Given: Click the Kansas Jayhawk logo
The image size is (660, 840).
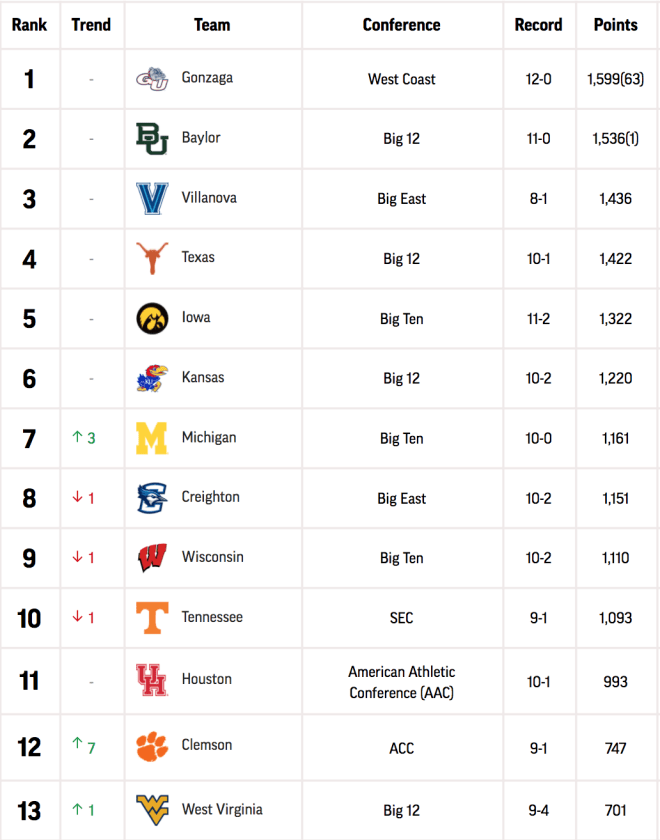Looking at the screenshot, I should [x=152, y=378].
